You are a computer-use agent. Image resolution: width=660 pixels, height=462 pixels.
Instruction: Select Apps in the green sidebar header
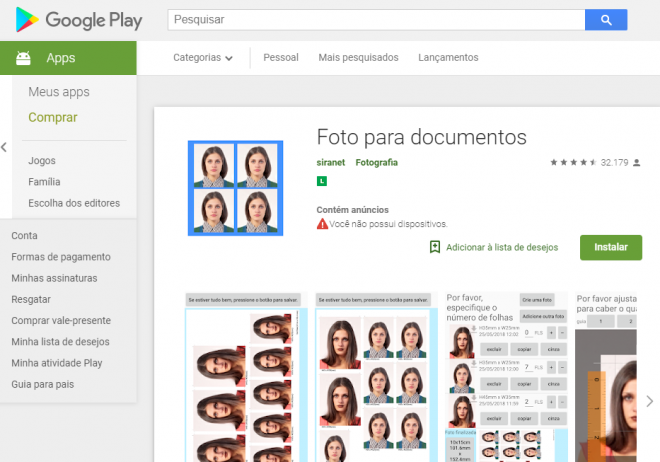(68, 58)
